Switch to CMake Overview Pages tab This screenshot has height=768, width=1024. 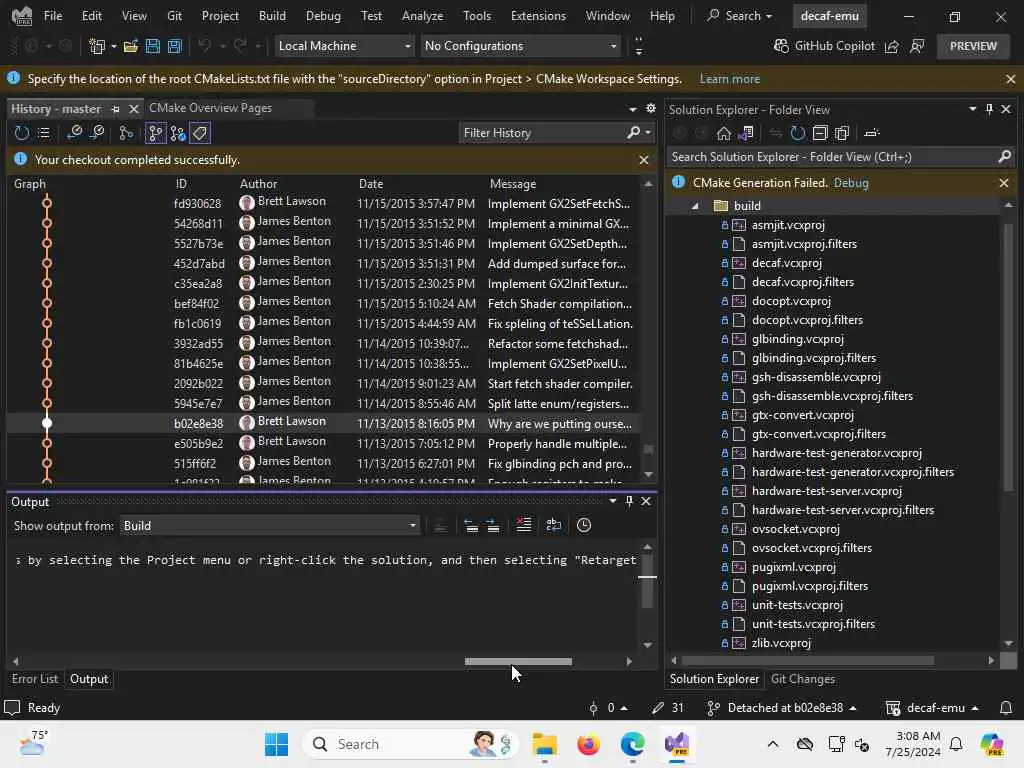(210, 108)
